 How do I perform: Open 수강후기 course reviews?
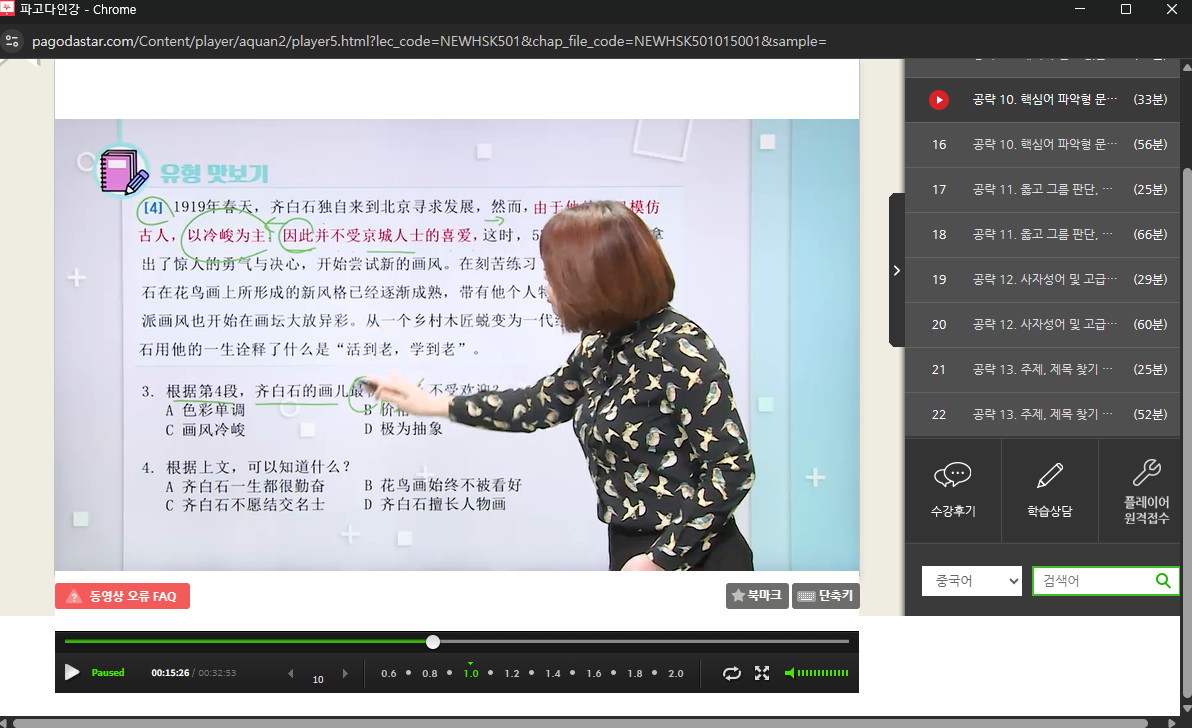[x=953, y=490]
